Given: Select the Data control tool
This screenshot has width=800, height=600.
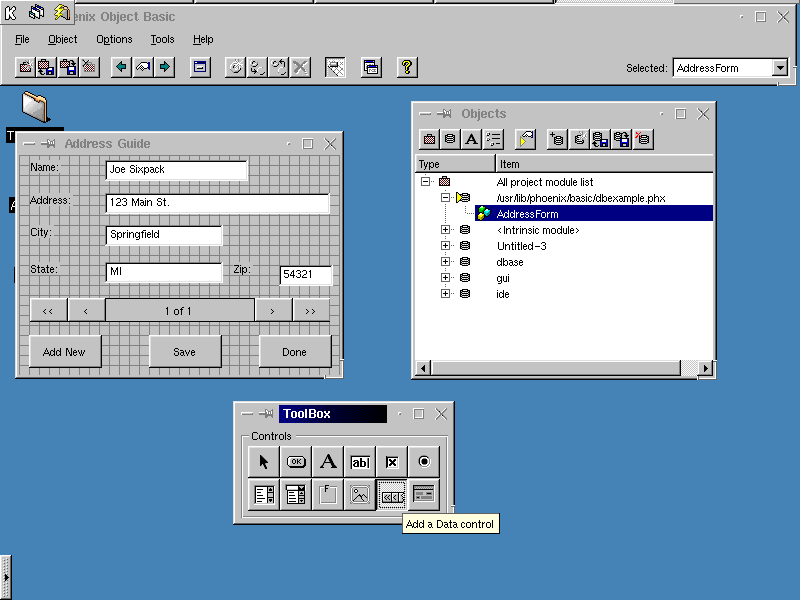Looking at the screenshot, I should (392, 494).
